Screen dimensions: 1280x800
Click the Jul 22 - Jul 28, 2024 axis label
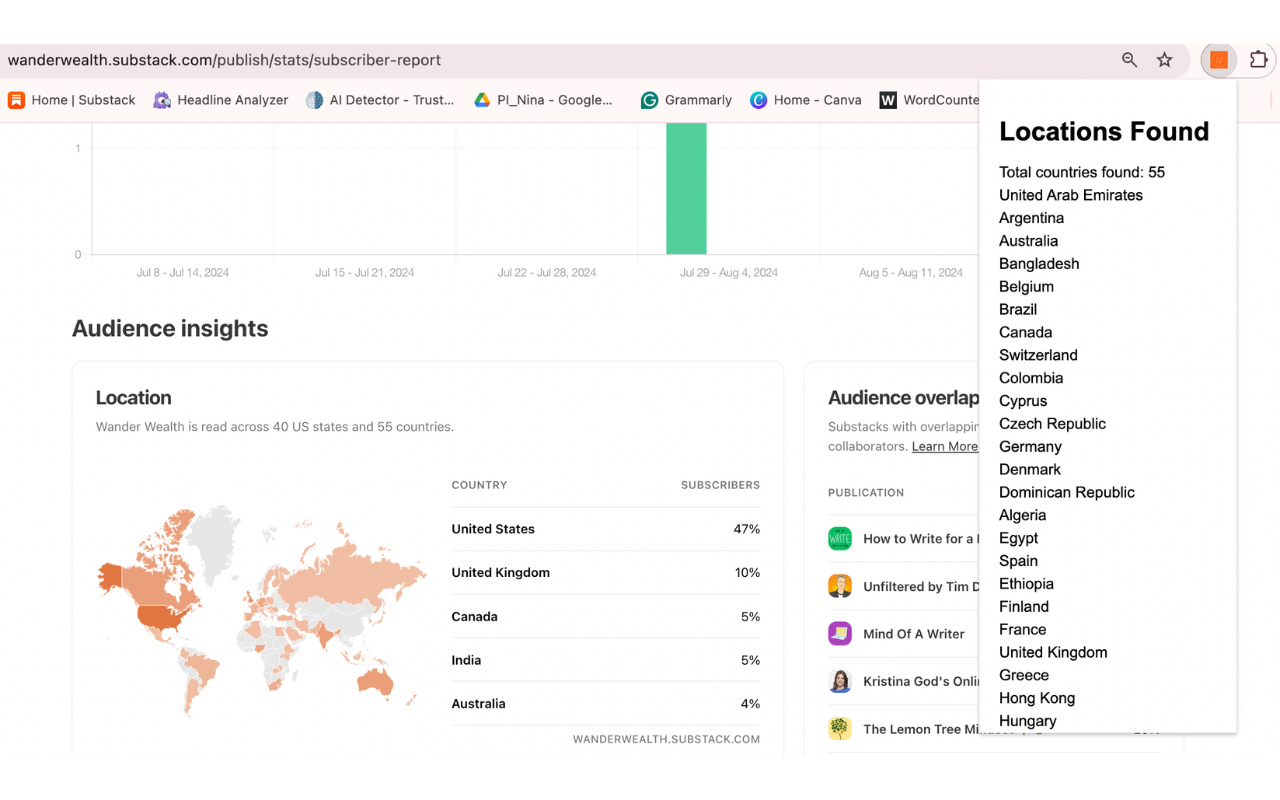(547, 272)
